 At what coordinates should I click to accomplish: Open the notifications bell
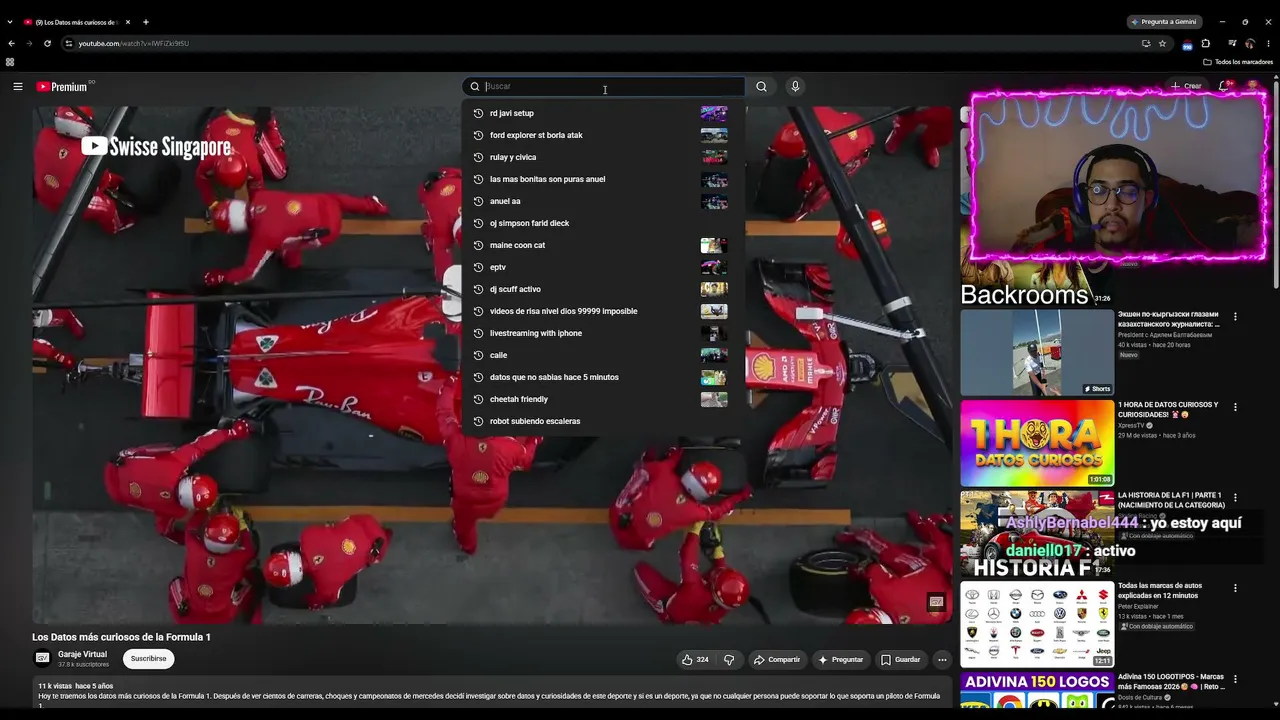pos(1223,86)
